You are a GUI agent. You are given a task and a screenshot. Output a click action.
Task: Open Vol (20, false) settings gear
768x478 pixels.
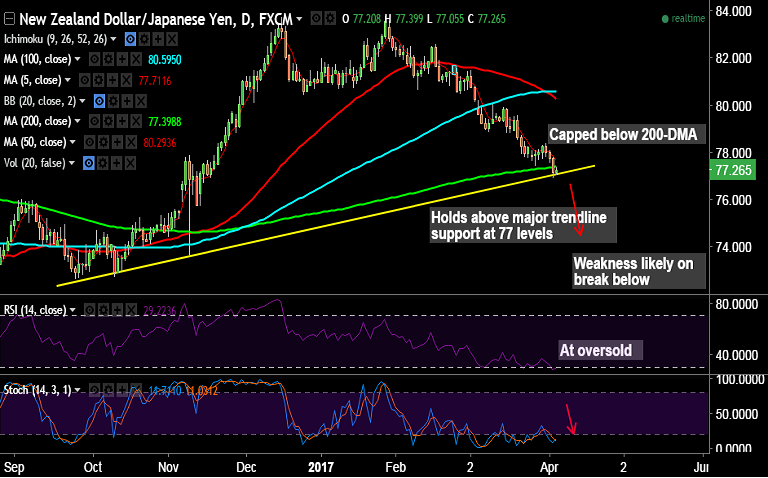pyautogui.click(x=102, y=163)
